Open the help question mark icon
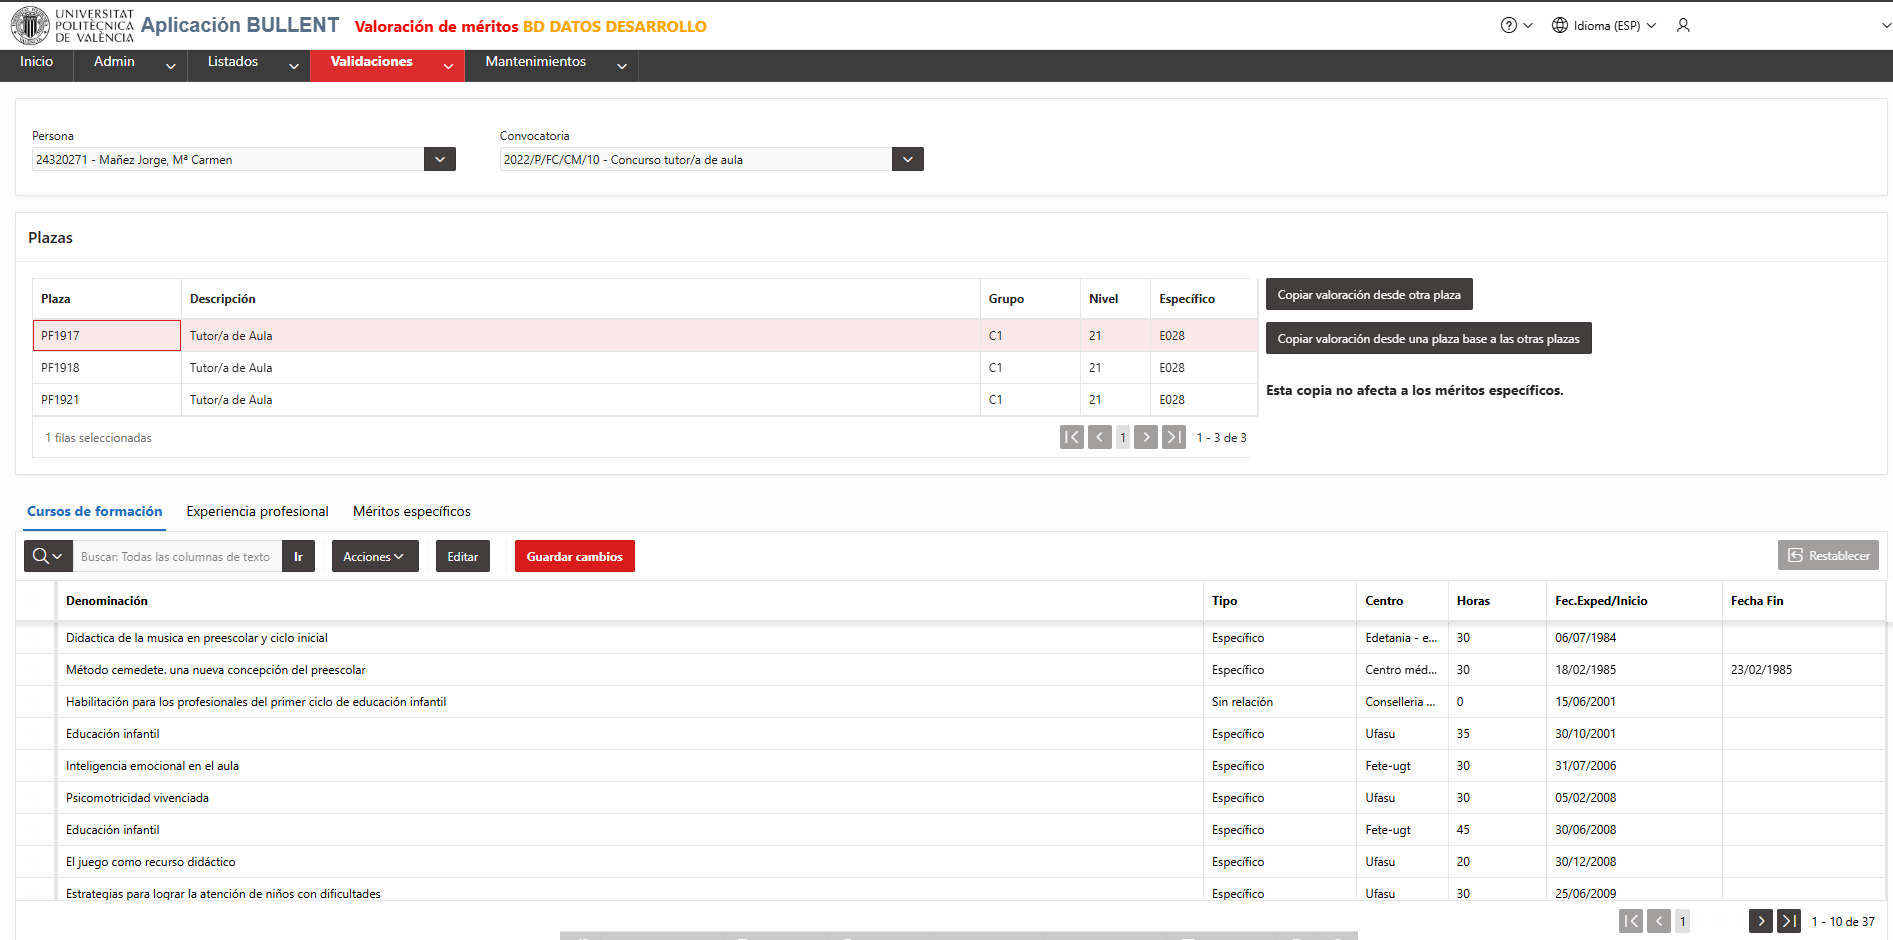This screenshot has height=940, width=1893. [1508, 26]
